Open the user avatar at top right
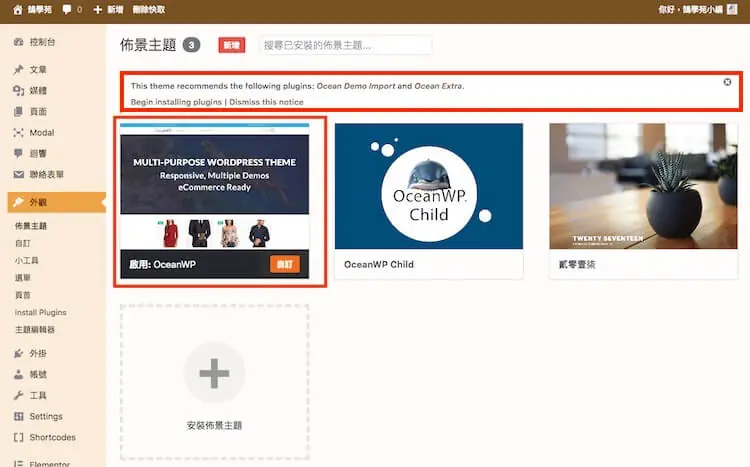This screenshot has width=750, height=467. click(x=732, y=10)
